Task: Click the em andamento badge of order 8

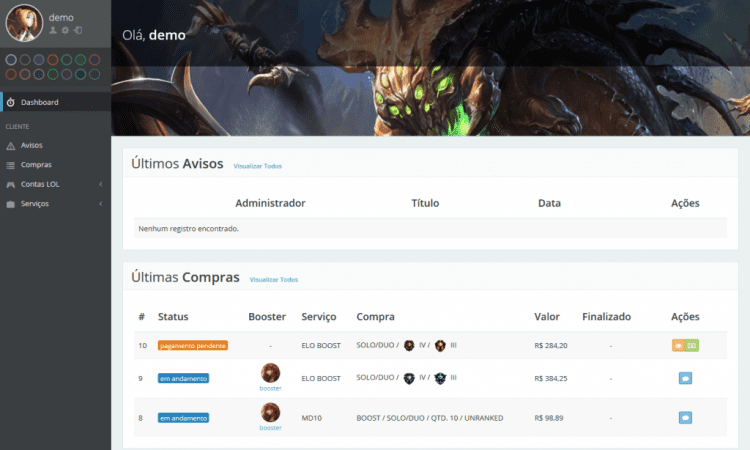Action: (x=183, y=418)
